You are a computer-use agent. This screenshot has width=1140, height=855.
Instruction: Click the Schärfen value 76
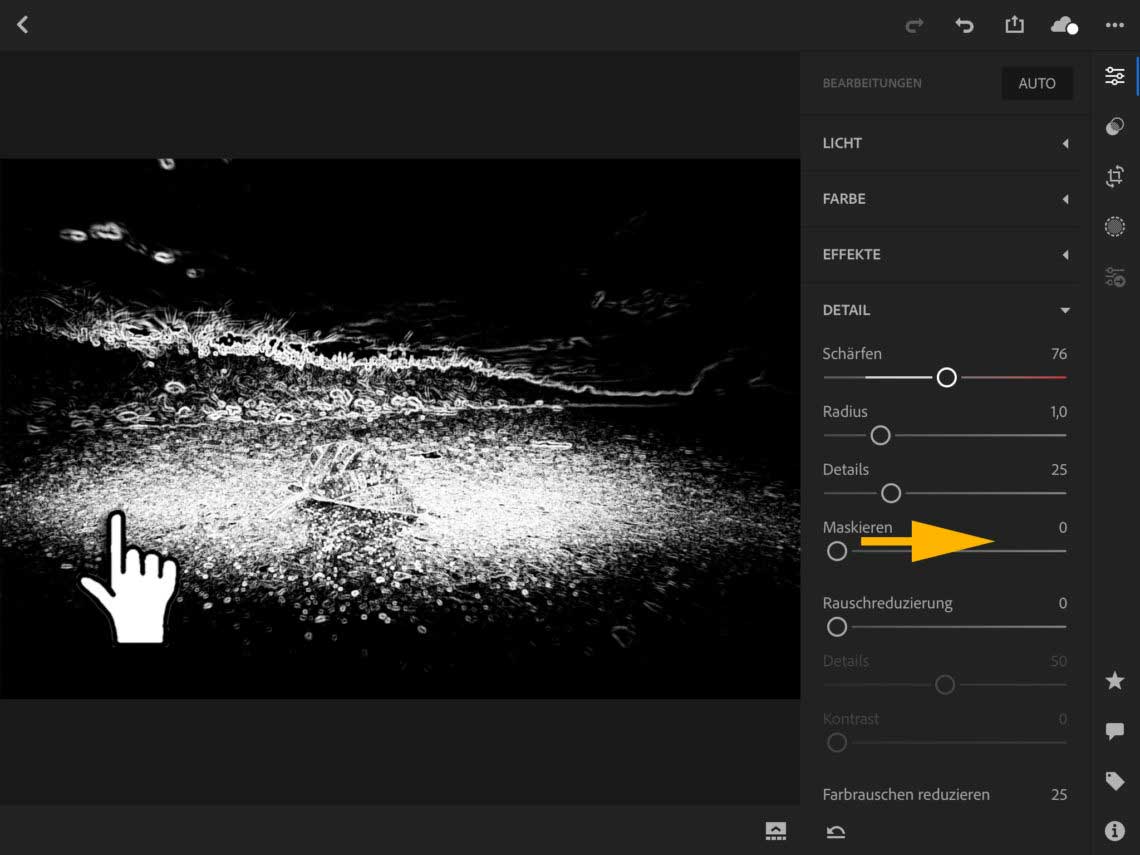click(x=1059, y=354)
